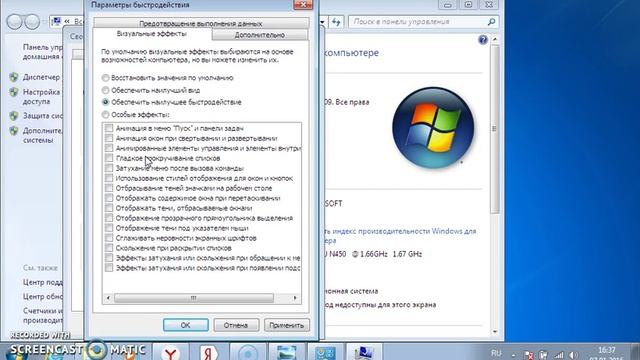
Task: Enable 'Анимация окон при свертывании и развертывании'
Action: coord(109,138)
